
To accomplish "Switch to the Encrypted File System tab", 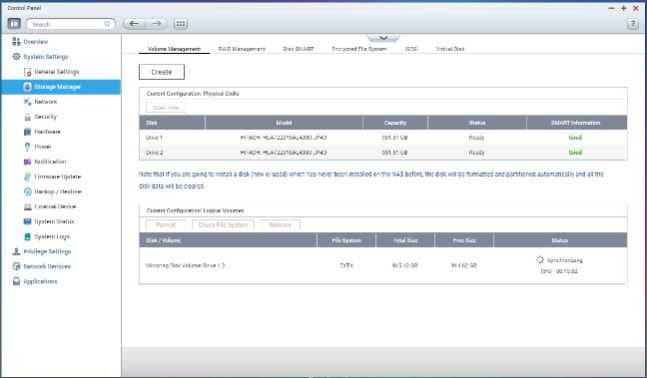I will (359, 49).
